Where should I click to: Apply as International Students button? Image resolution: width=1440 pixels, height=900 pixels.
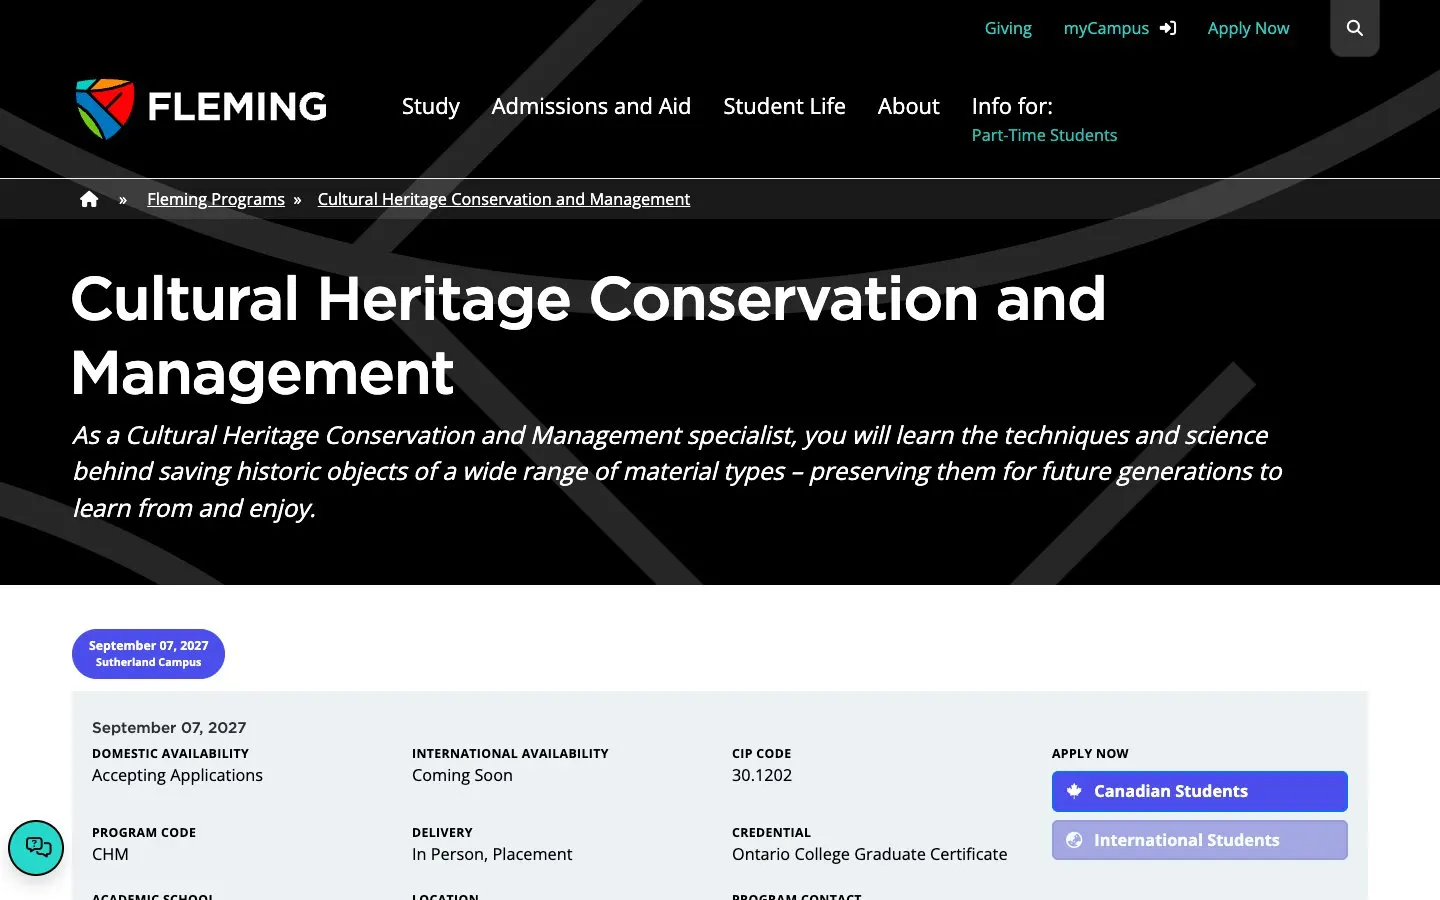(x=1200, y=840)
